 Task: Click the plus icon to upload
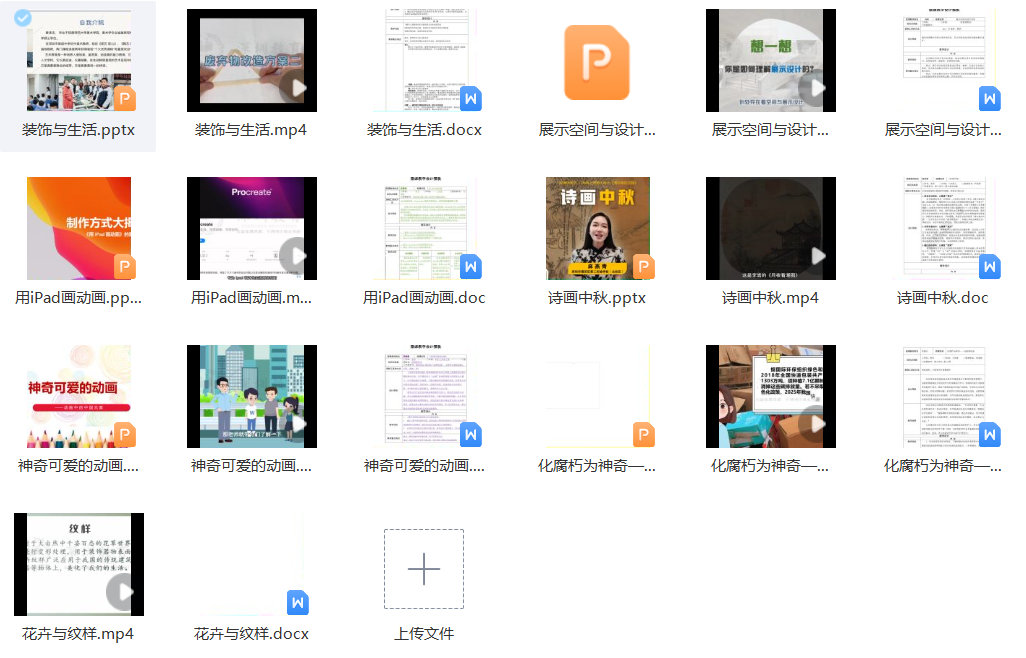point(424,569)
